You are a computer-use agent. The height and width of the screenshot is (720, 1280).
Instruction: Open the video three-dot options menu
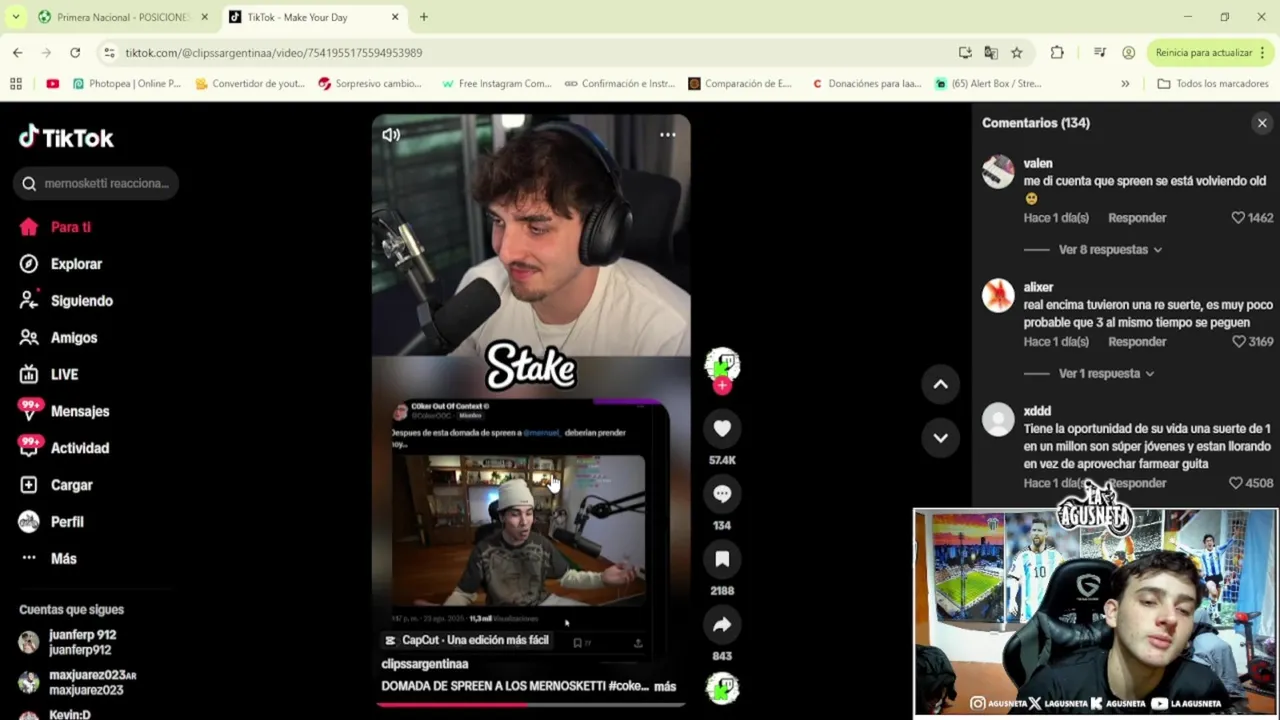(x=667, y=135)
